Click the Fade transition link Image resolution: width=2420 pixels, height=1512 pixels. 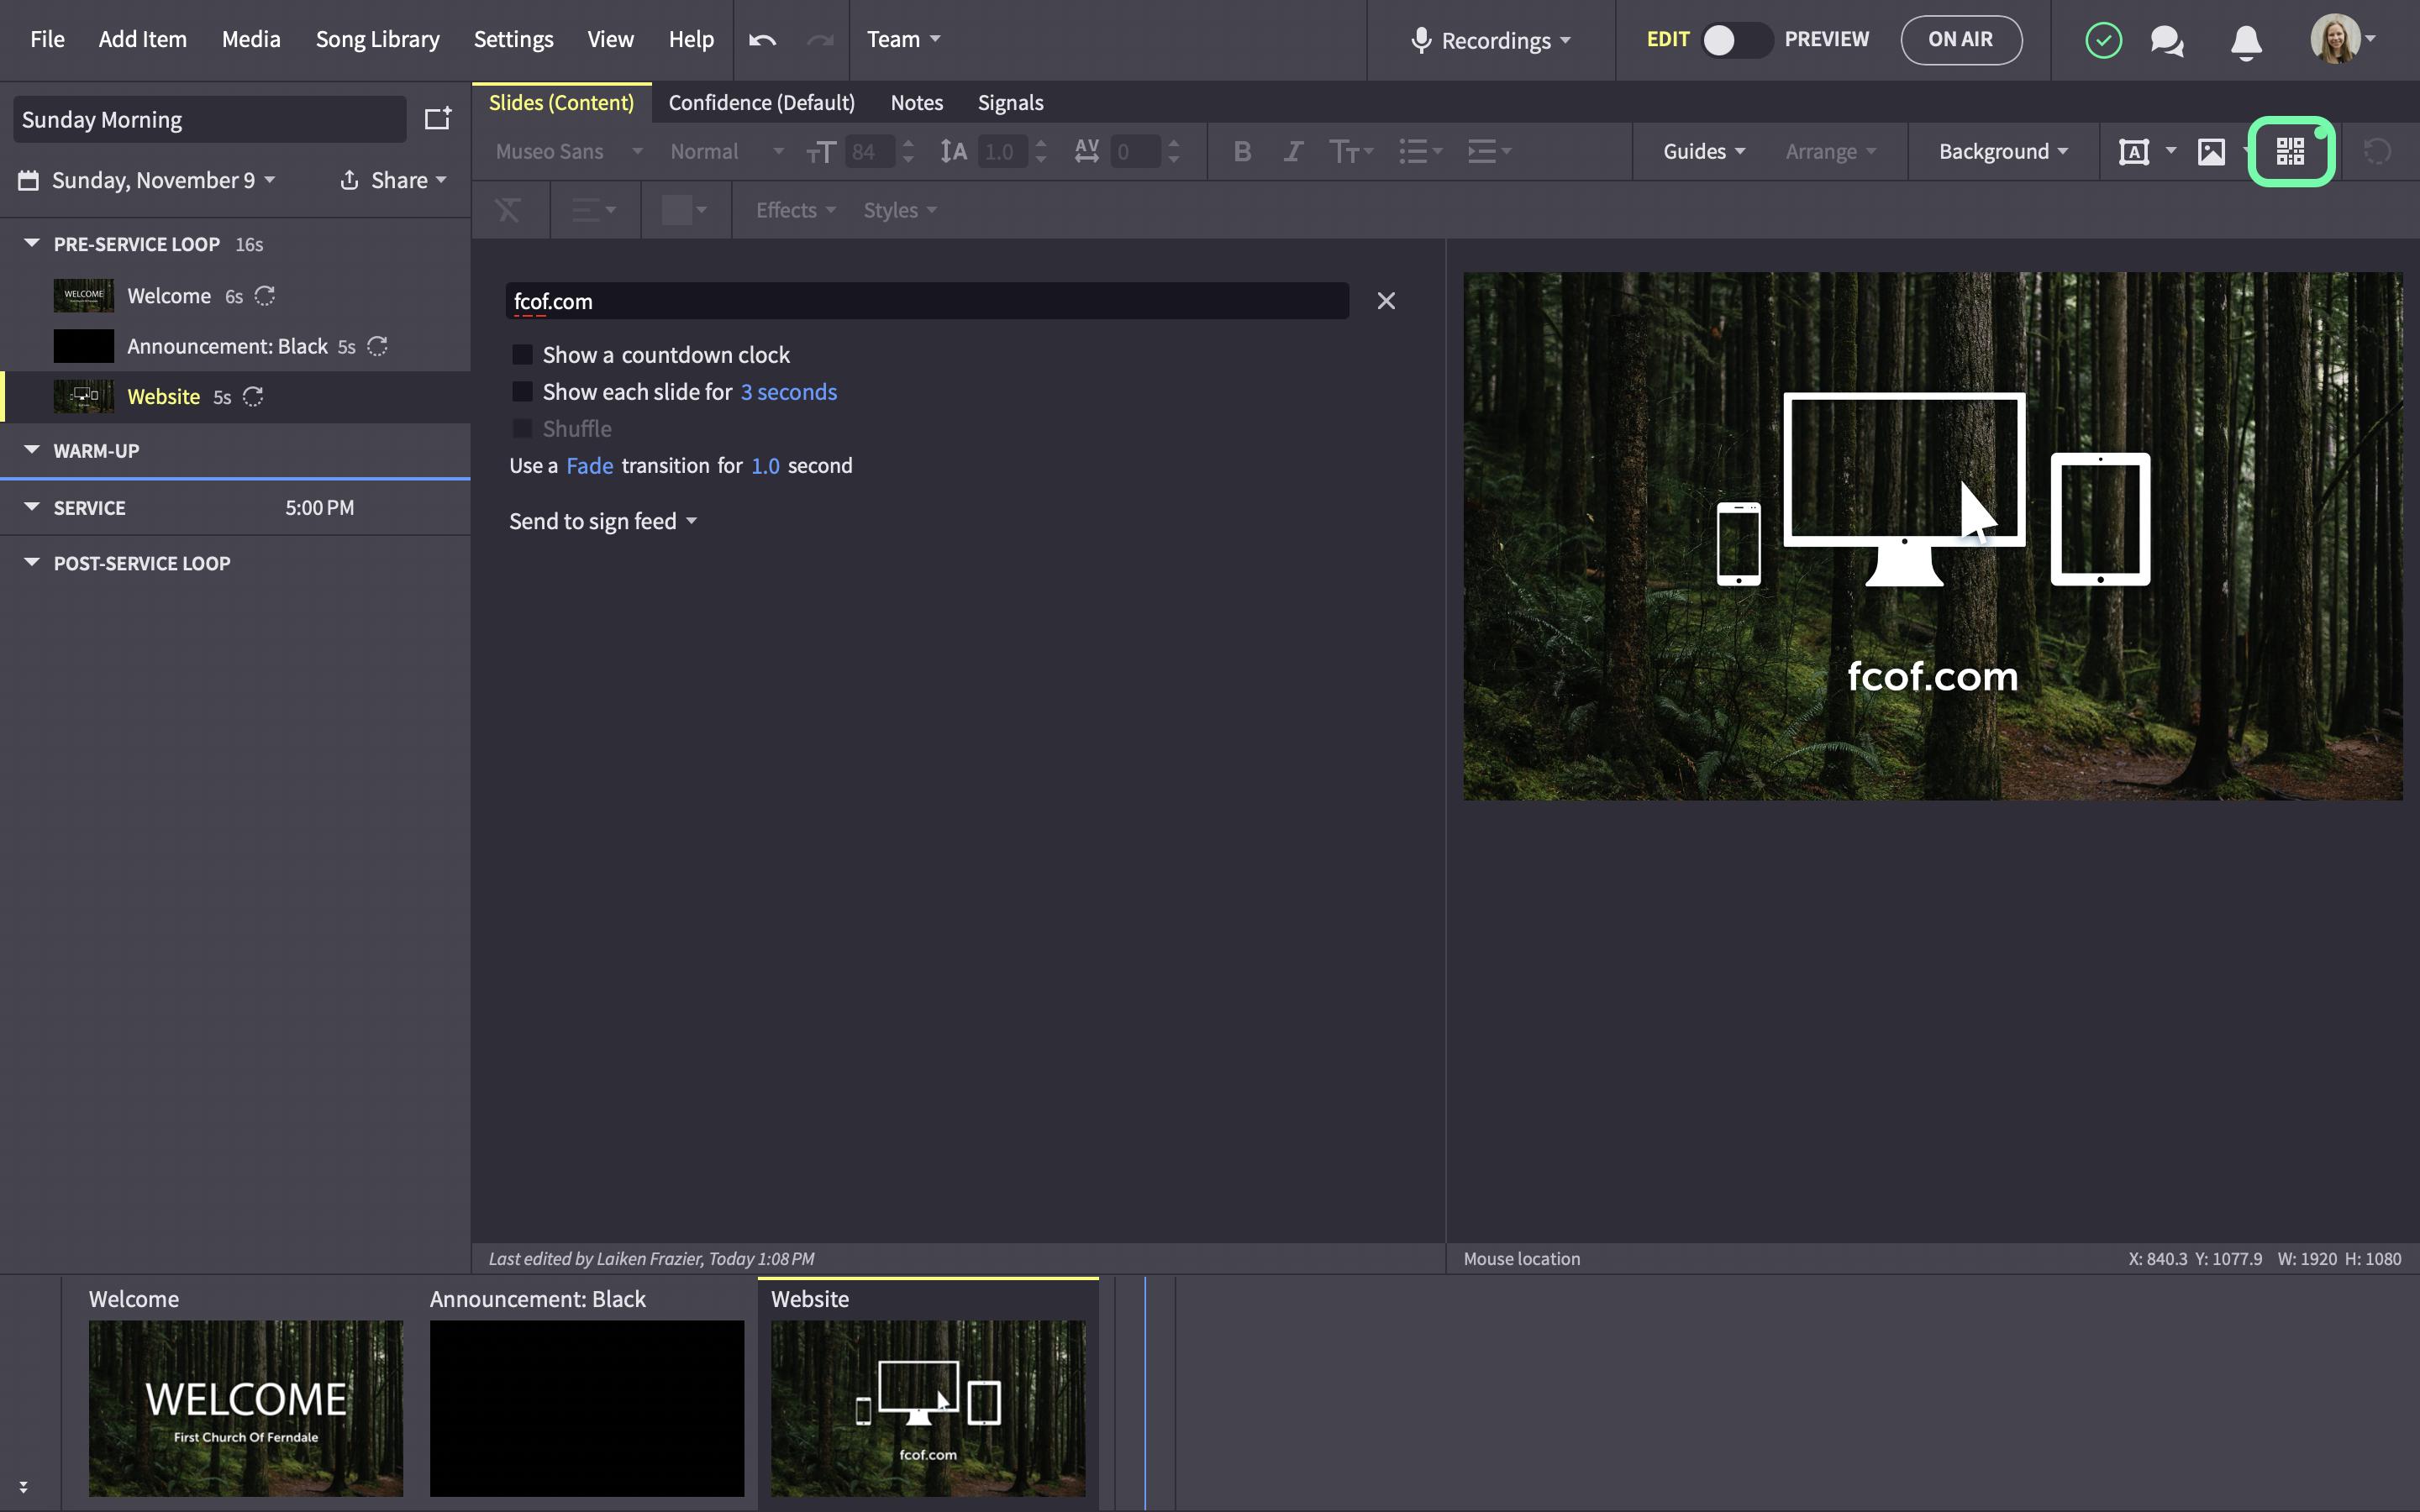pyautogui.click(x=589, y=466)
